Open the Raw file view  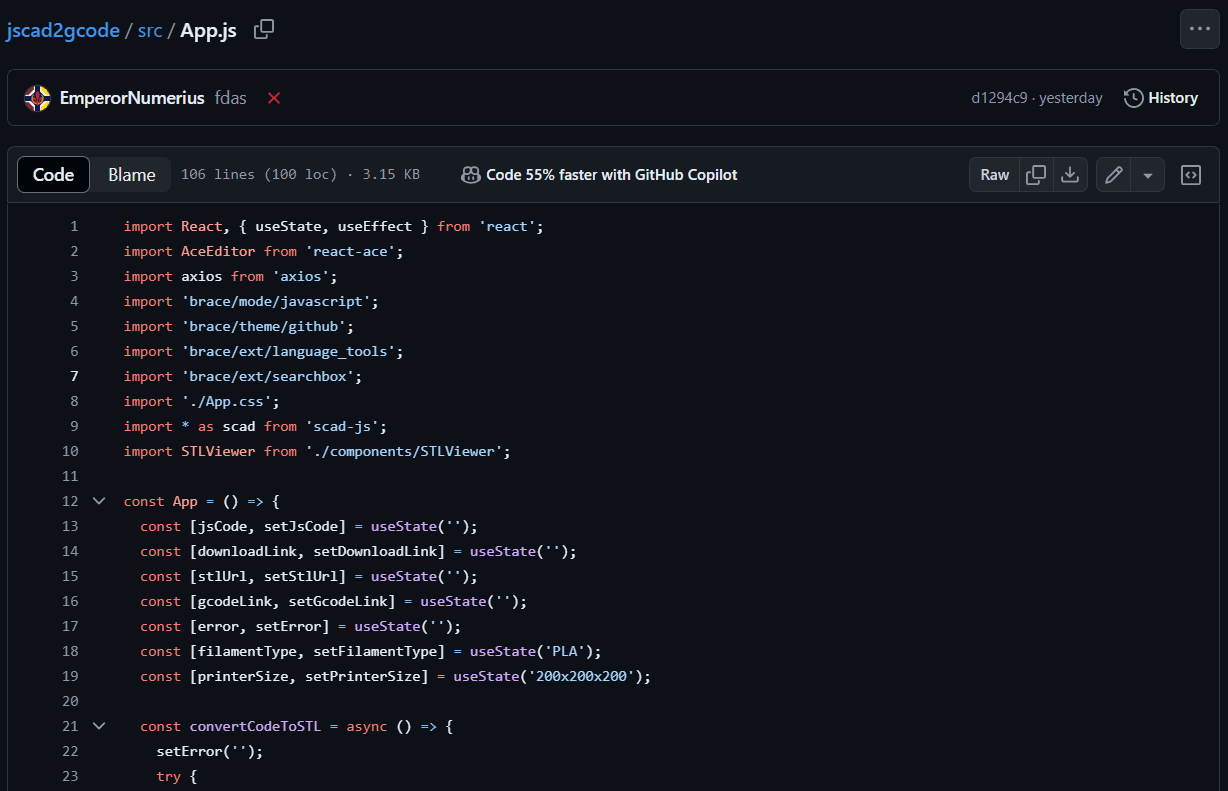(995, 175)
